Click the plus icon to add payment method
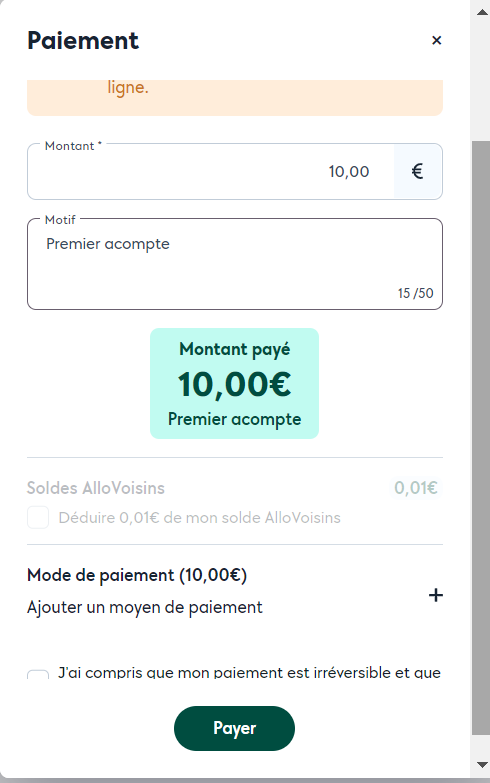 click(x=436, y=595)
